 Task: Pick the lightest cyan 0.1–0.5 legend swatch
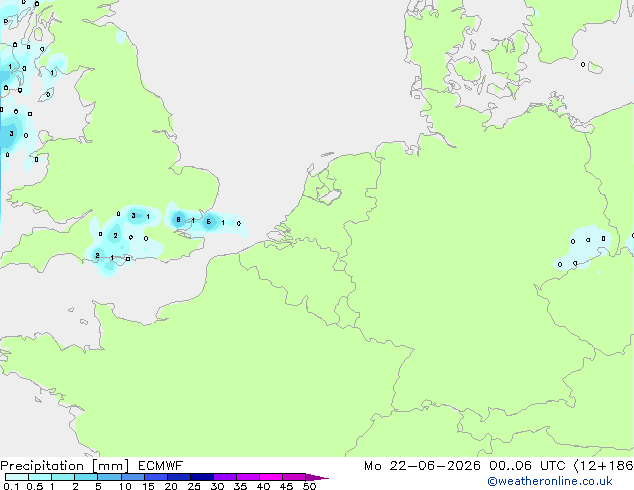pos(17,477)
